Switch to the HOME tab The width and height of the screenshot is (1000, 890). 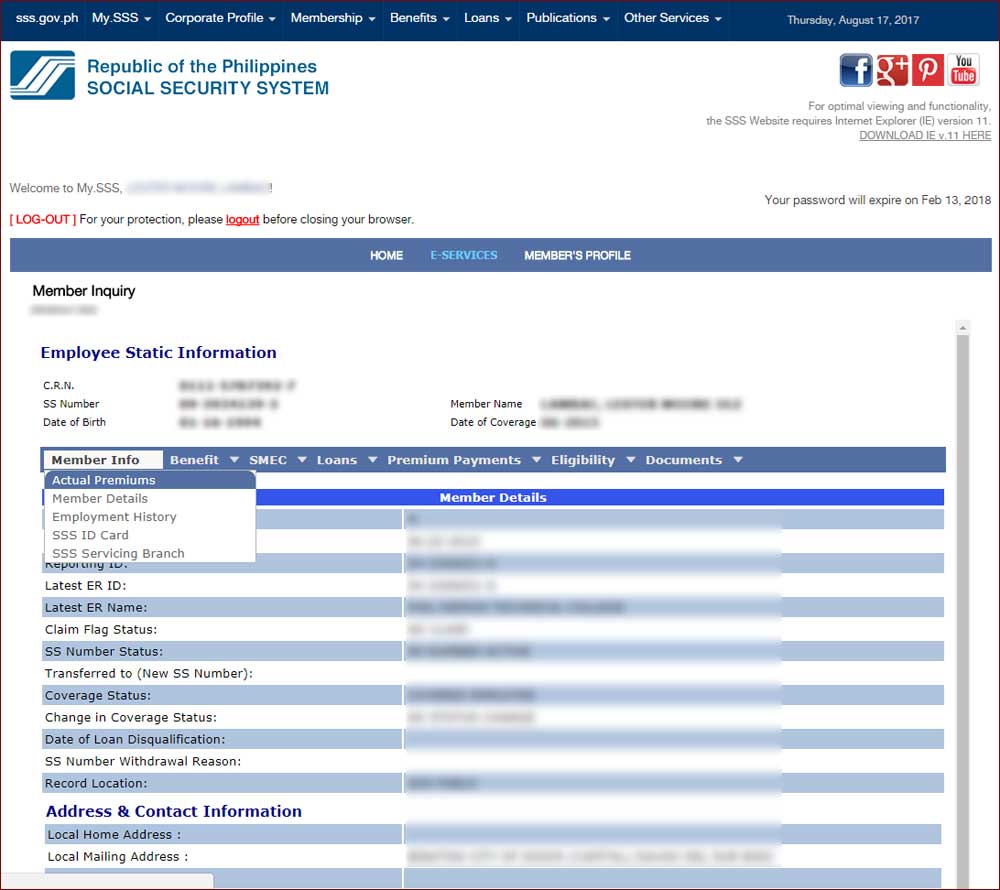point(386,255)
